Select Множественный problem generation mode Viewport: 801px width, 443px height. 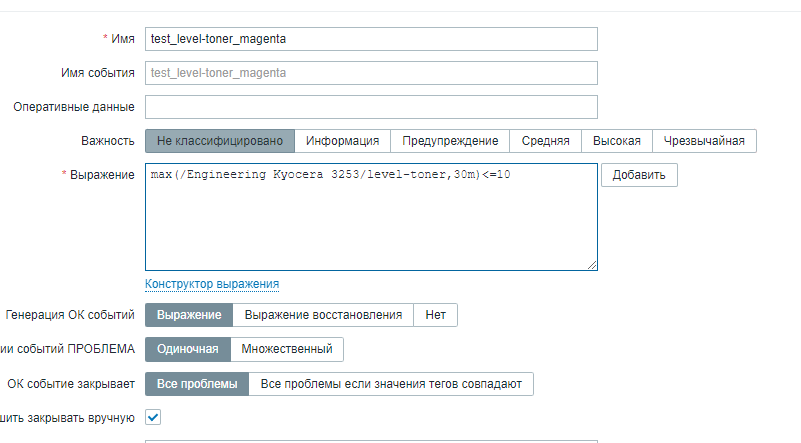(x=287, y=349)
